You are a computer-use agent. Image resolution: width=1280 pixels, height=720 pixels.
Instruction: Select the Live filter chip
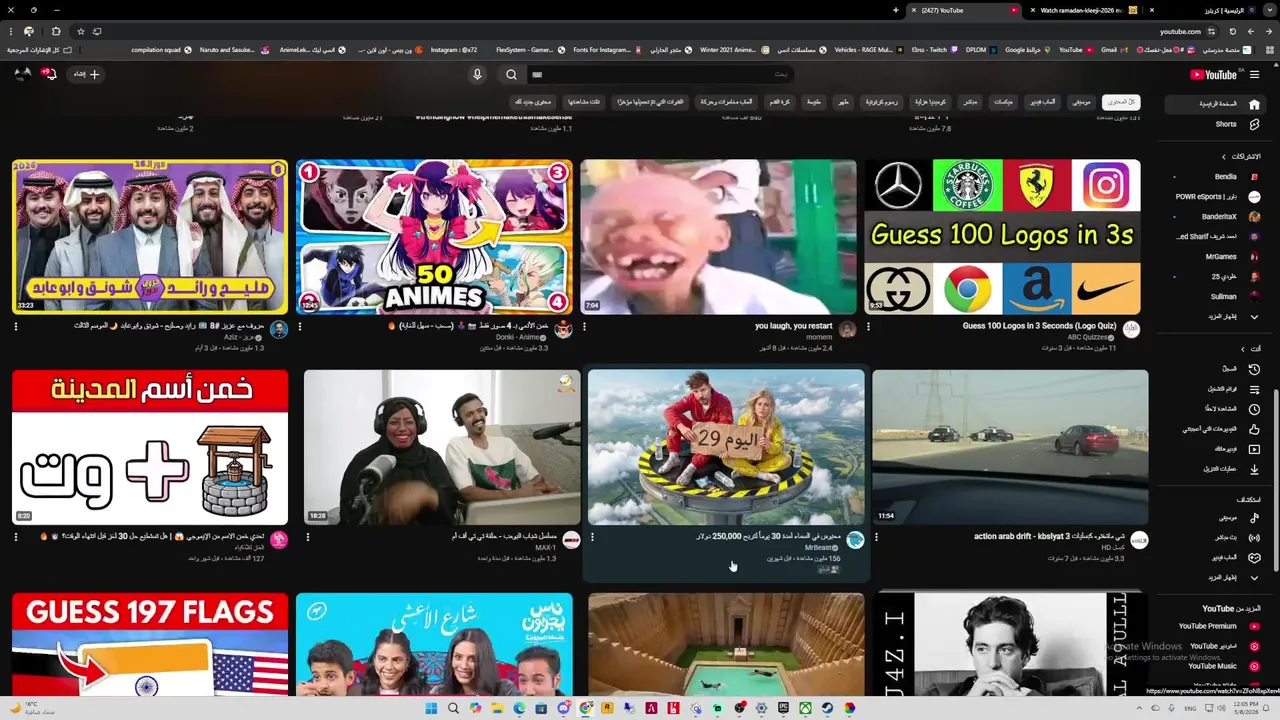tap(970, 102)
